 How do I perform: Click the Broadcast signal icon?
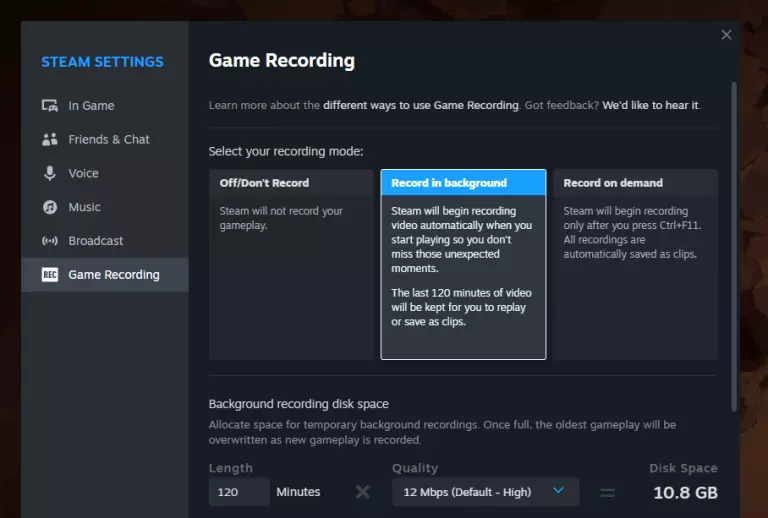49,241
